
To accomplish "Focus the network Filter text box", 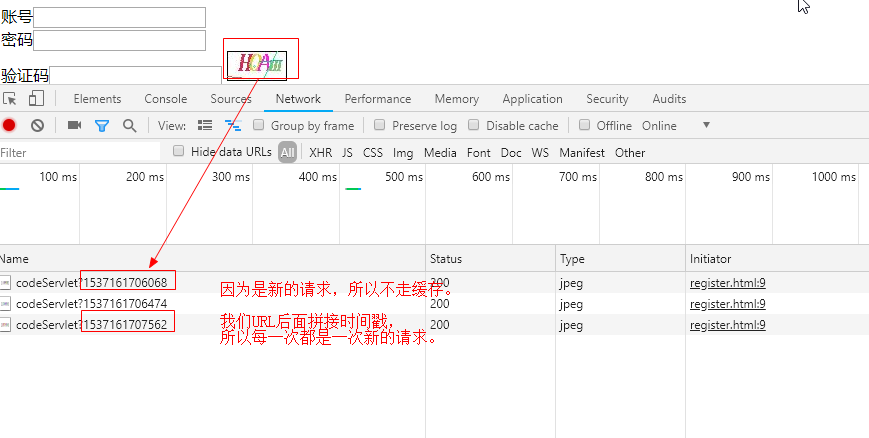I will pos(80,152).
